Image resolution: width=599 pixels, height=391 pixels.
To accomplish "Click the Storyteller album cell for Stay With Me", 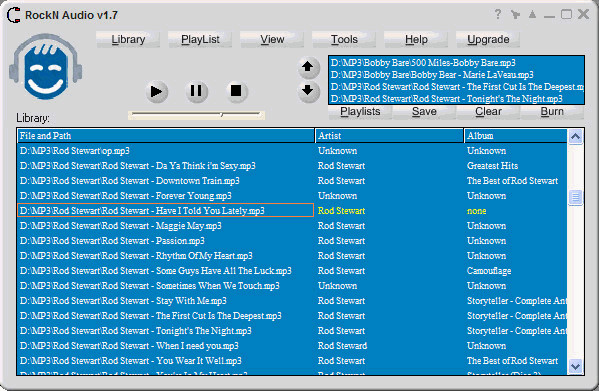I will click(517, 301).
